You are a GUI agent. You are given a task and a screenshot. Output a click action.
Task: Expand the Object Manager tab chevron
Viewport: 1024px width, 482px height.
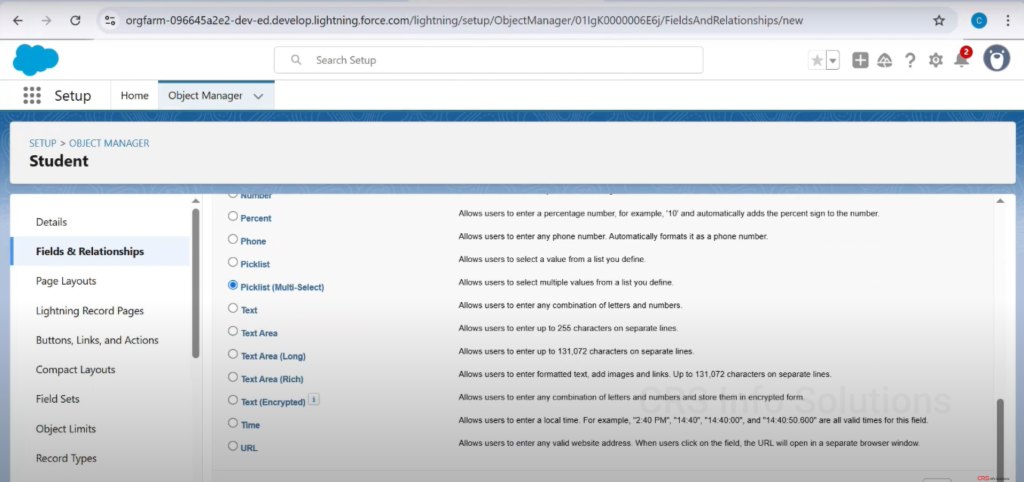[x=258, y=96]
